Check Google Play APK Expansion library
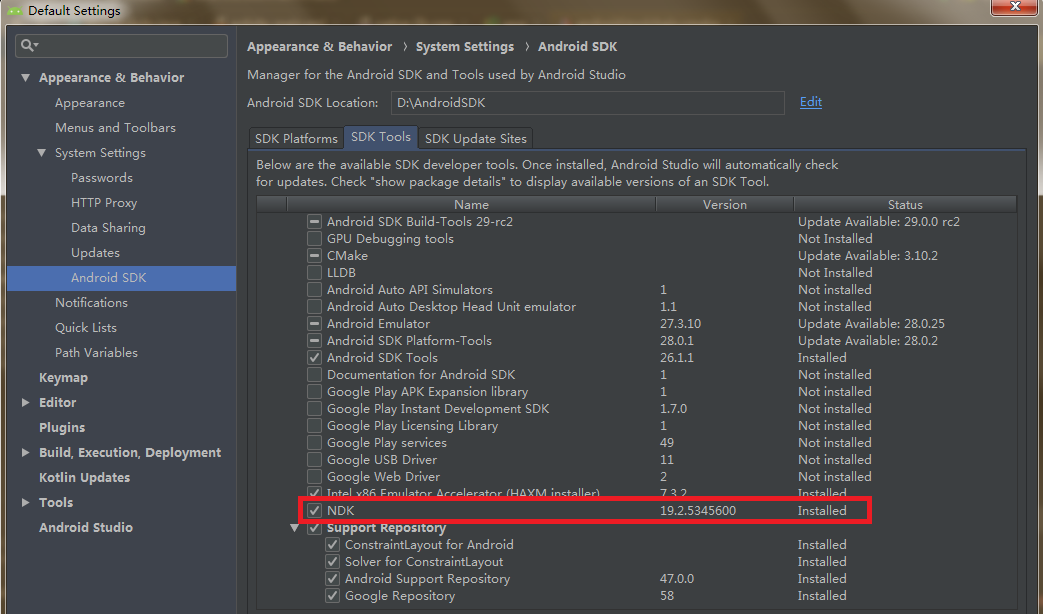The height and width of the screenshot is (614, 1043). pos(315,392)
